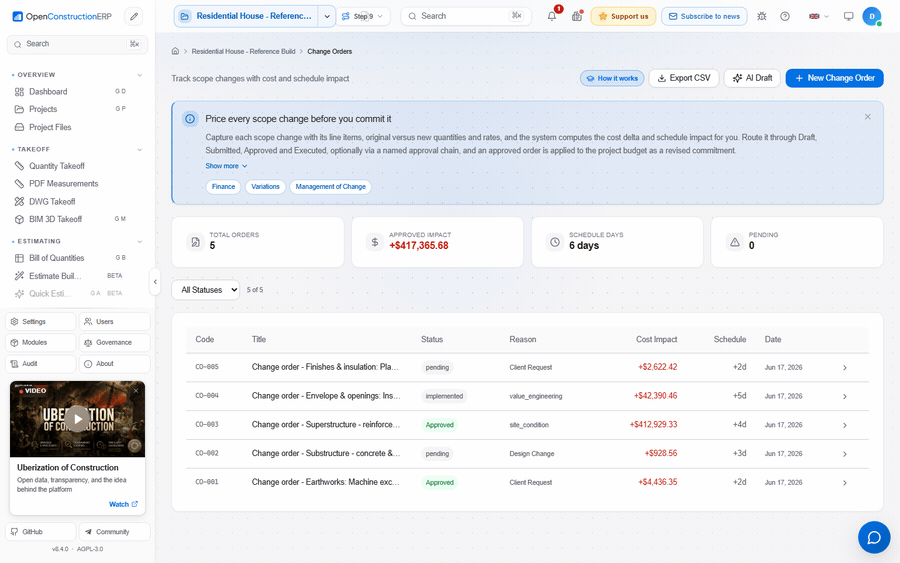The image size is (900, 563).
Task: Click the New Change Order button
Action: (834, 78)
